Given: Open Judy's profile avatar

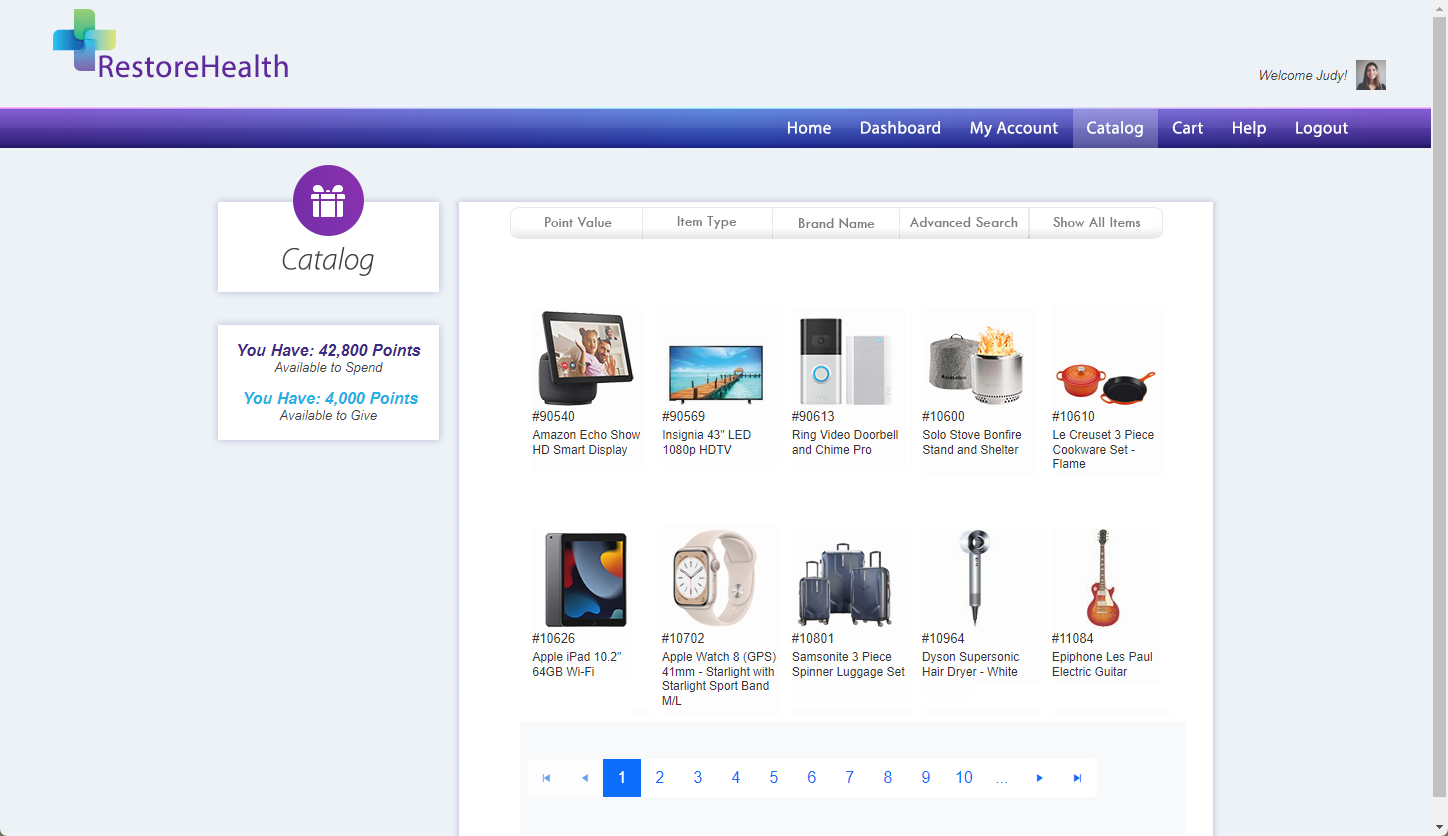Looking at the screenshot, I should pos(1371,75).
